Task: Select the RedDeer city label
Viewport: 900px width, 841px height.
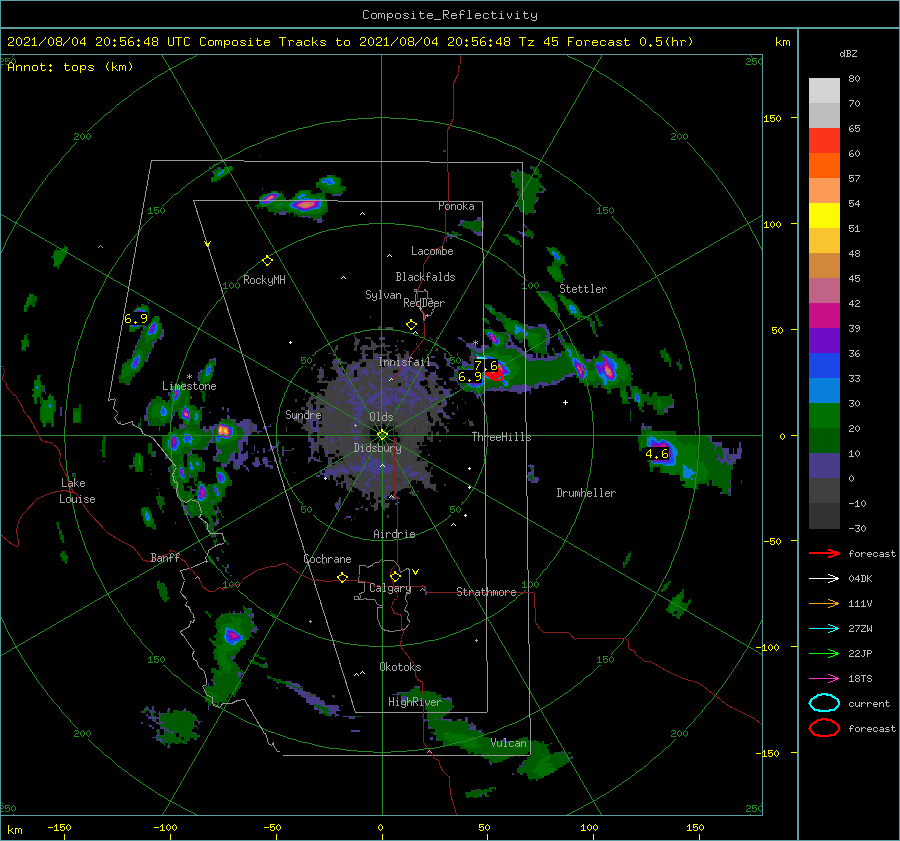Action: (424, 303)
